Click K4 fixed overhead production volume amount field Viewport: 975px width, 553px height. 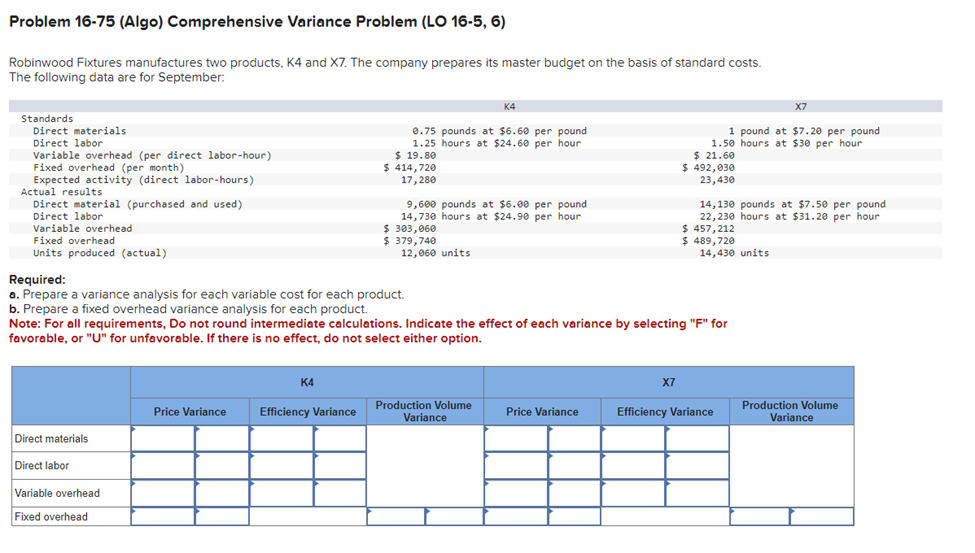(396, 516)
